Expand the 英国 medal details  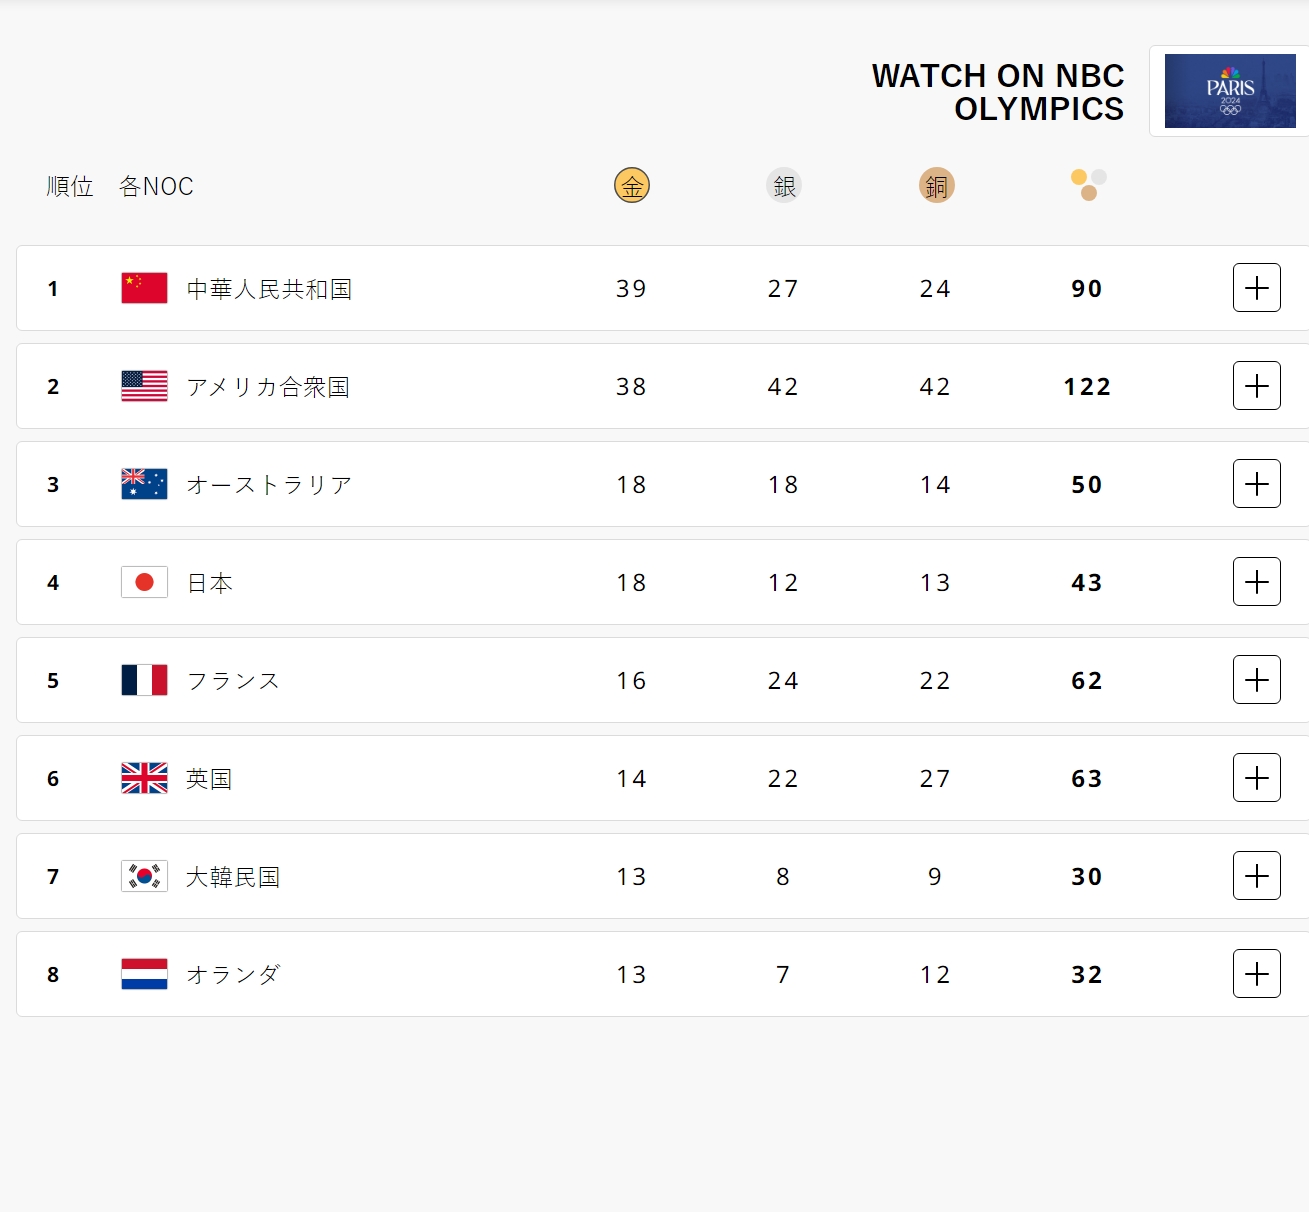(1257, 778)
